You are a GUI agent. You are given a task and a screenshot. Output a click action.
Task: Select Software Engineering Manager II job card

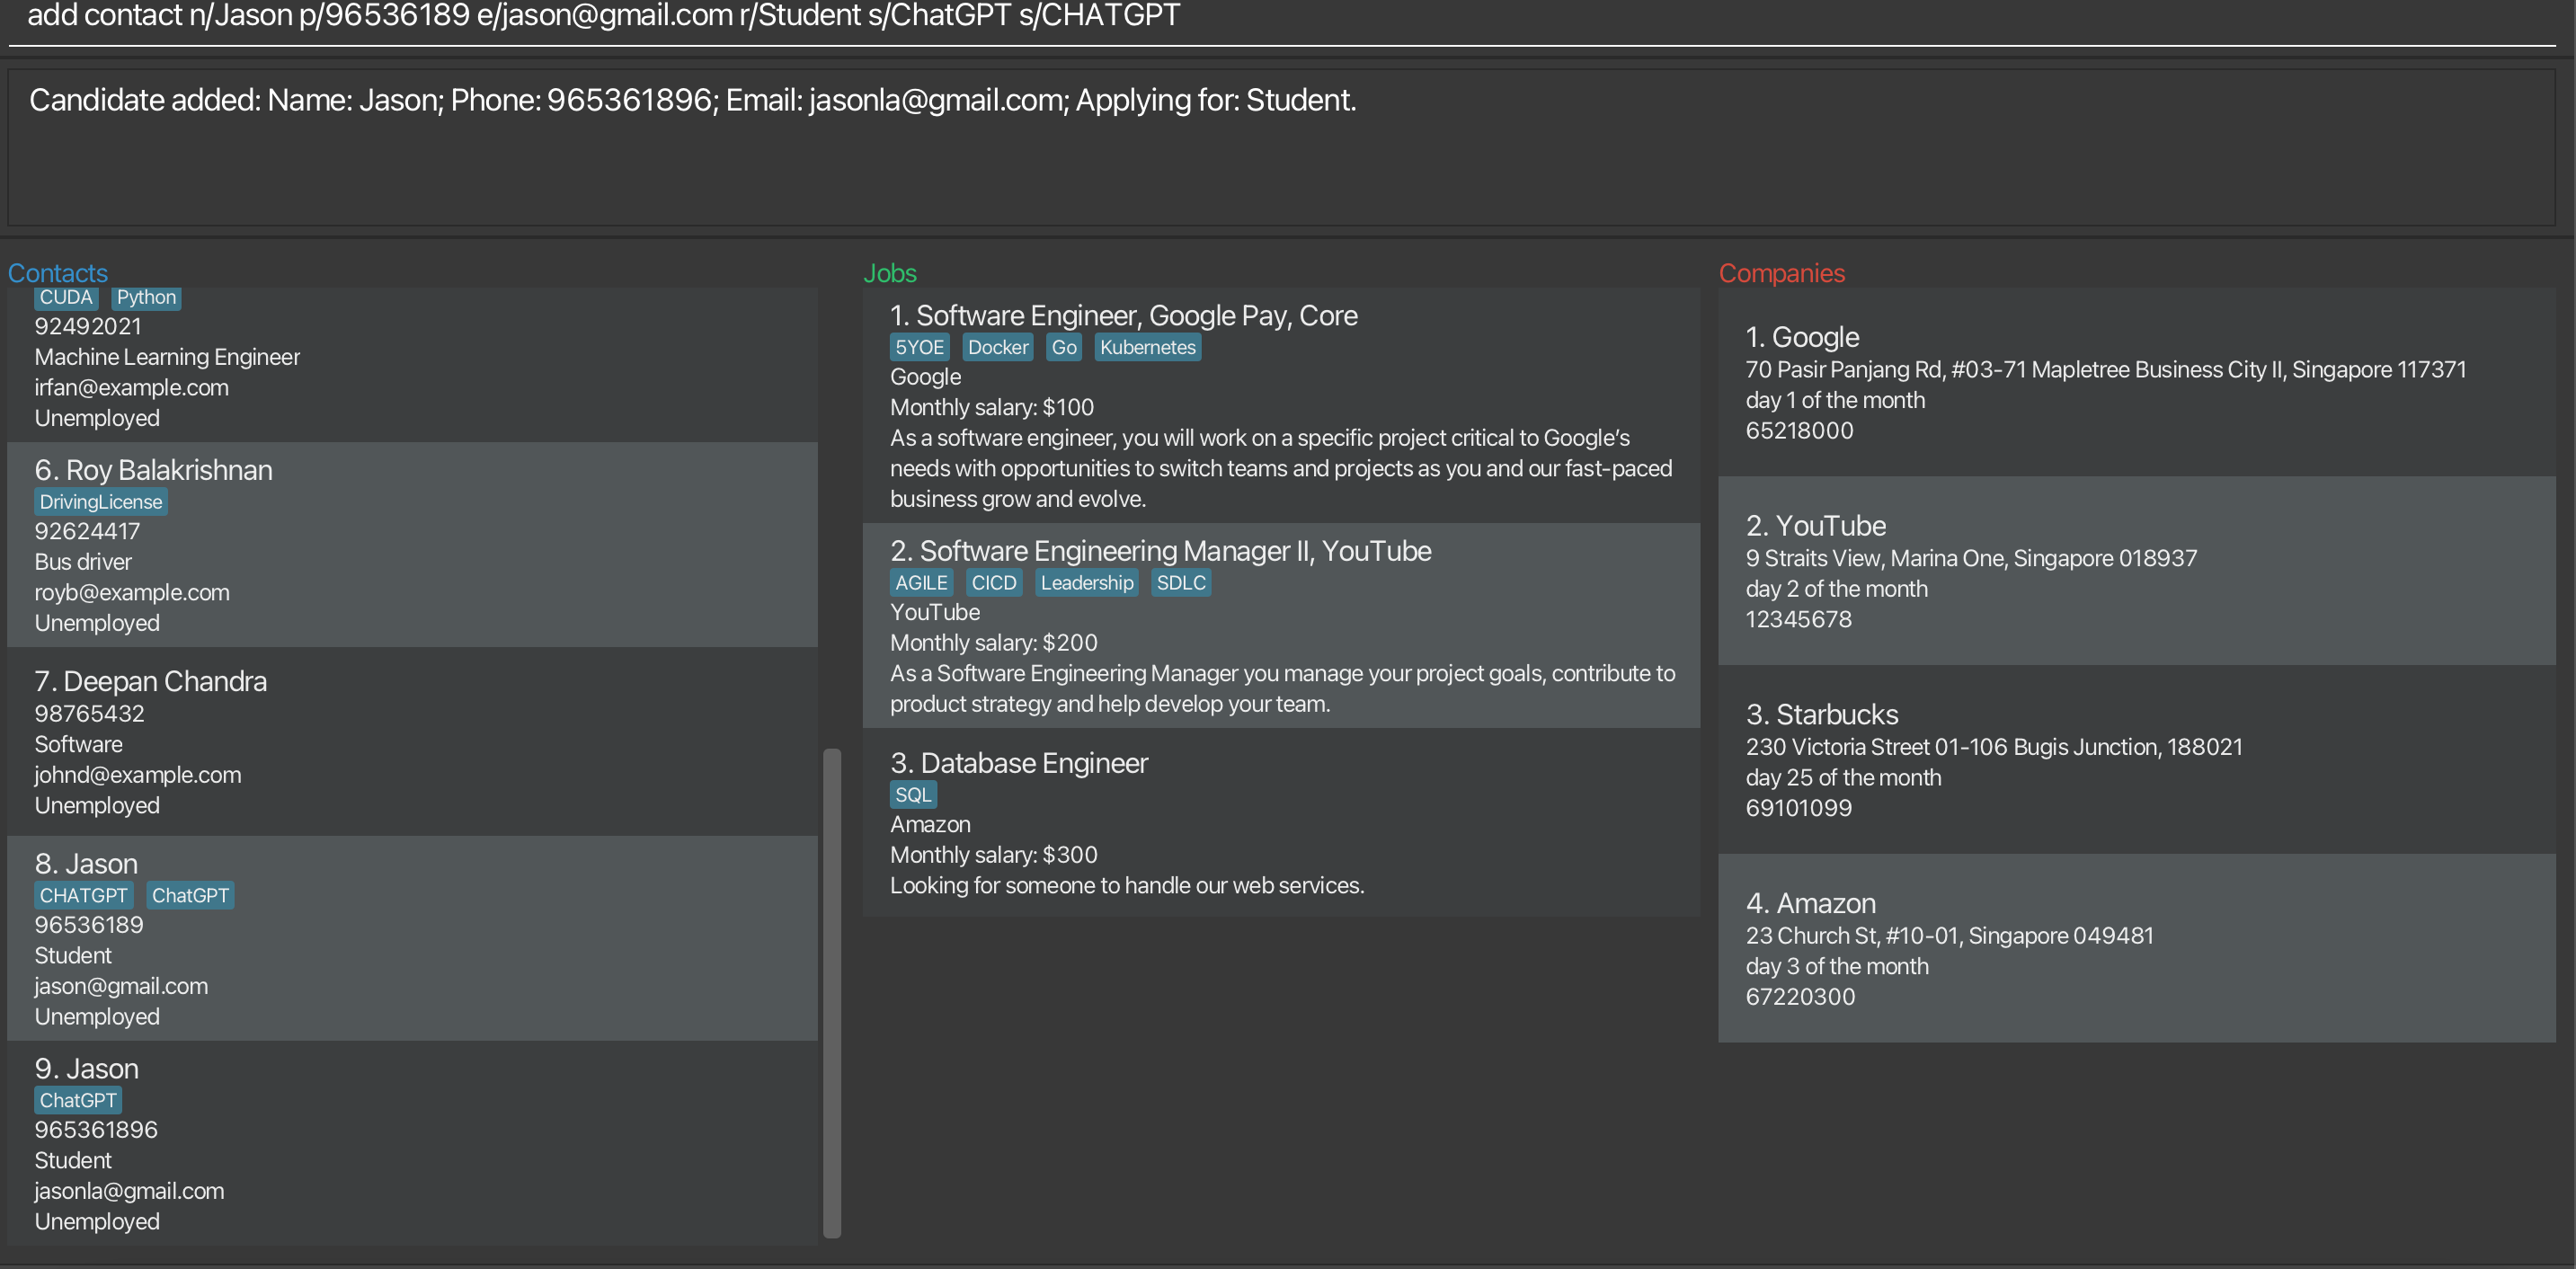1280,626
